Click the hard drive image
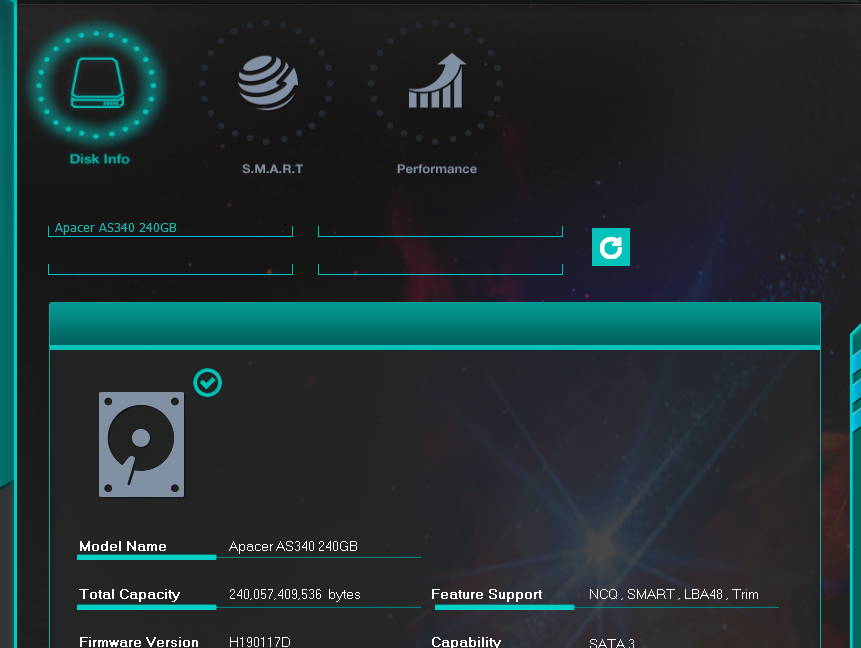861x648 pixels. pyautogui.click(x=142, y=444)
